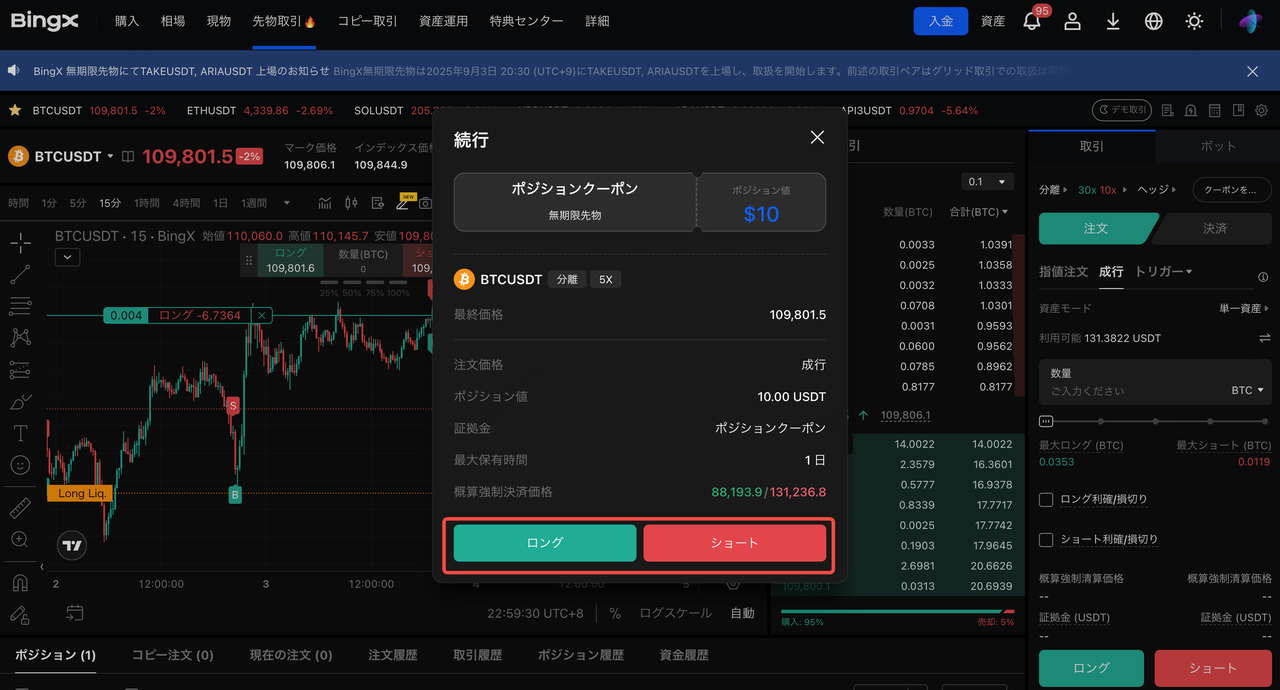Open the 取引履歴 tab
1280x690 pixels.
[477, 655]
